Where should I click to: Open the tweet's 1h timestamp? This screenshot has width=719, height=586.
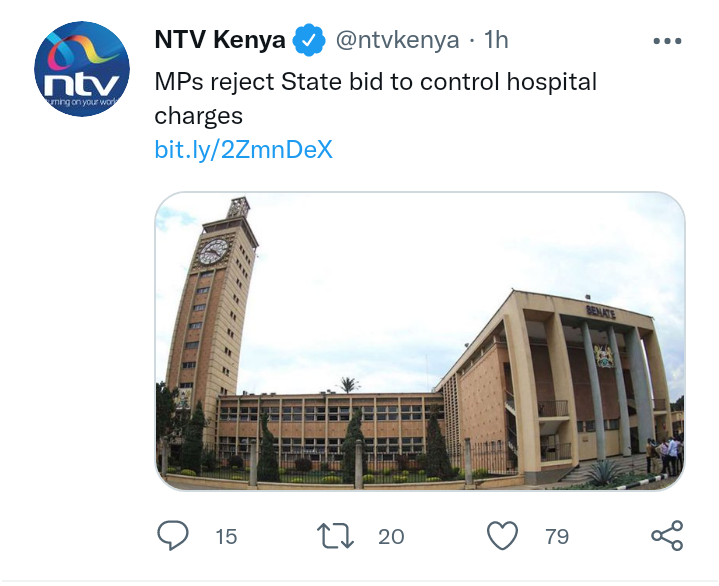(496, 40)
